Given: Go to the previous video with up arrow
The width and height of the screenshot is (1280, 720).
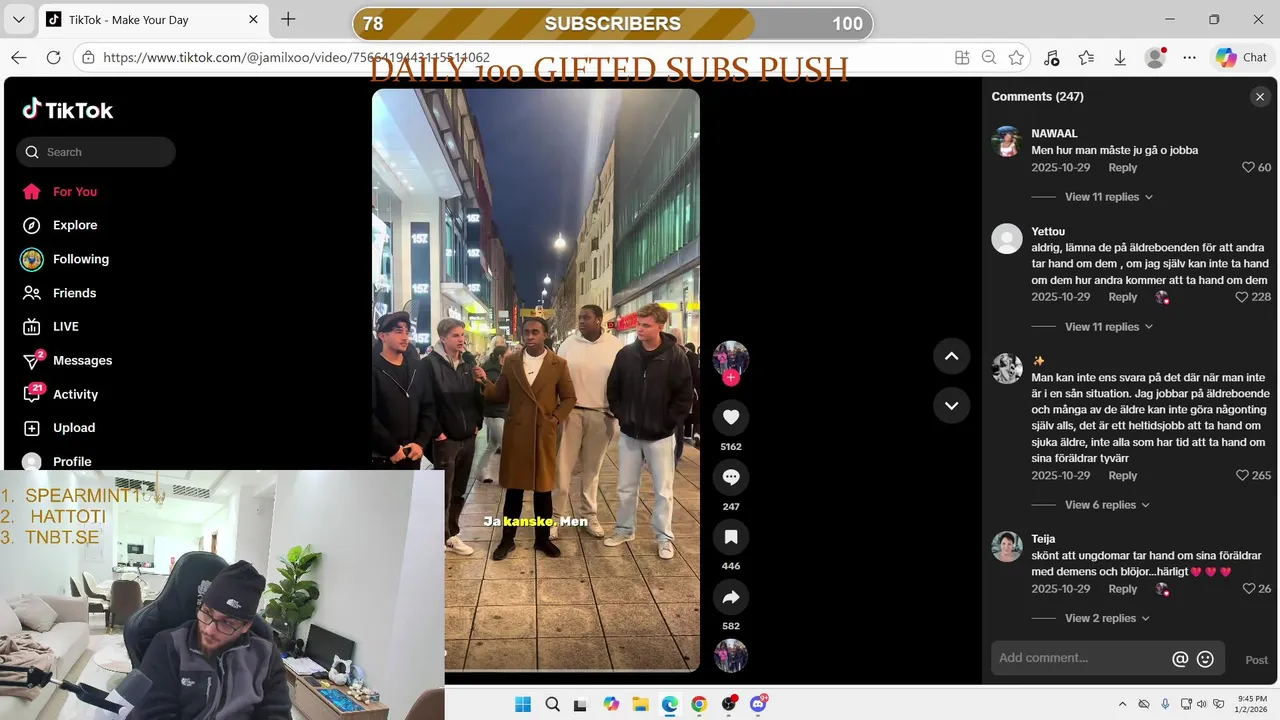Looking at the screenshot, I should click(x=951, y=356).
